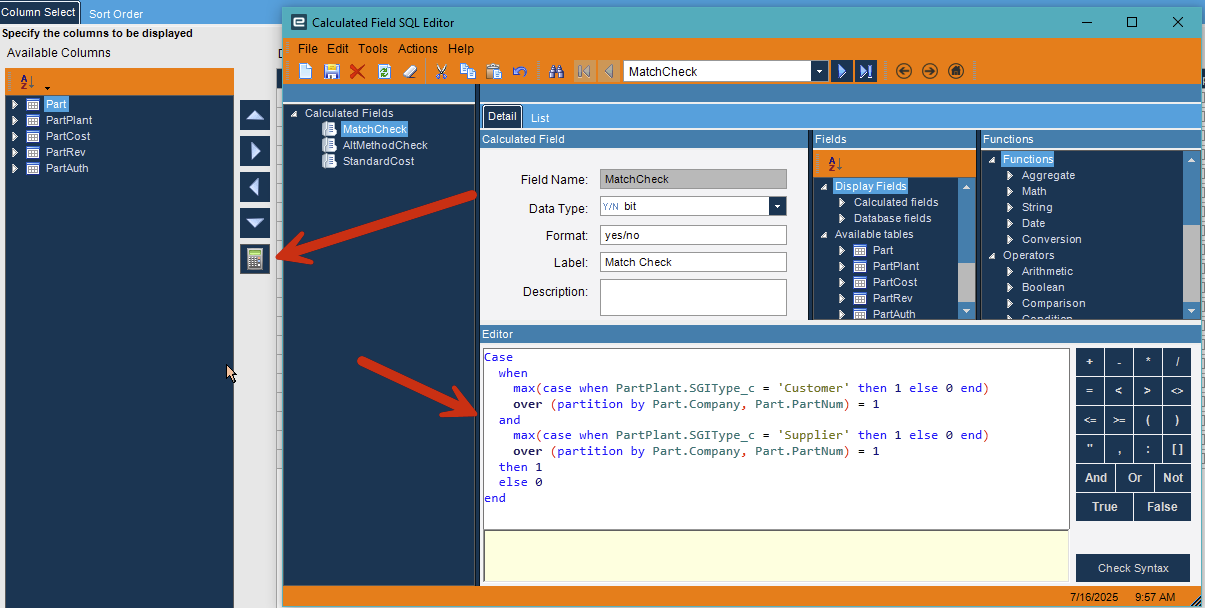Click the Home navigation icon
This screenshot has width=1205, height=608.
tap(956, 71)
